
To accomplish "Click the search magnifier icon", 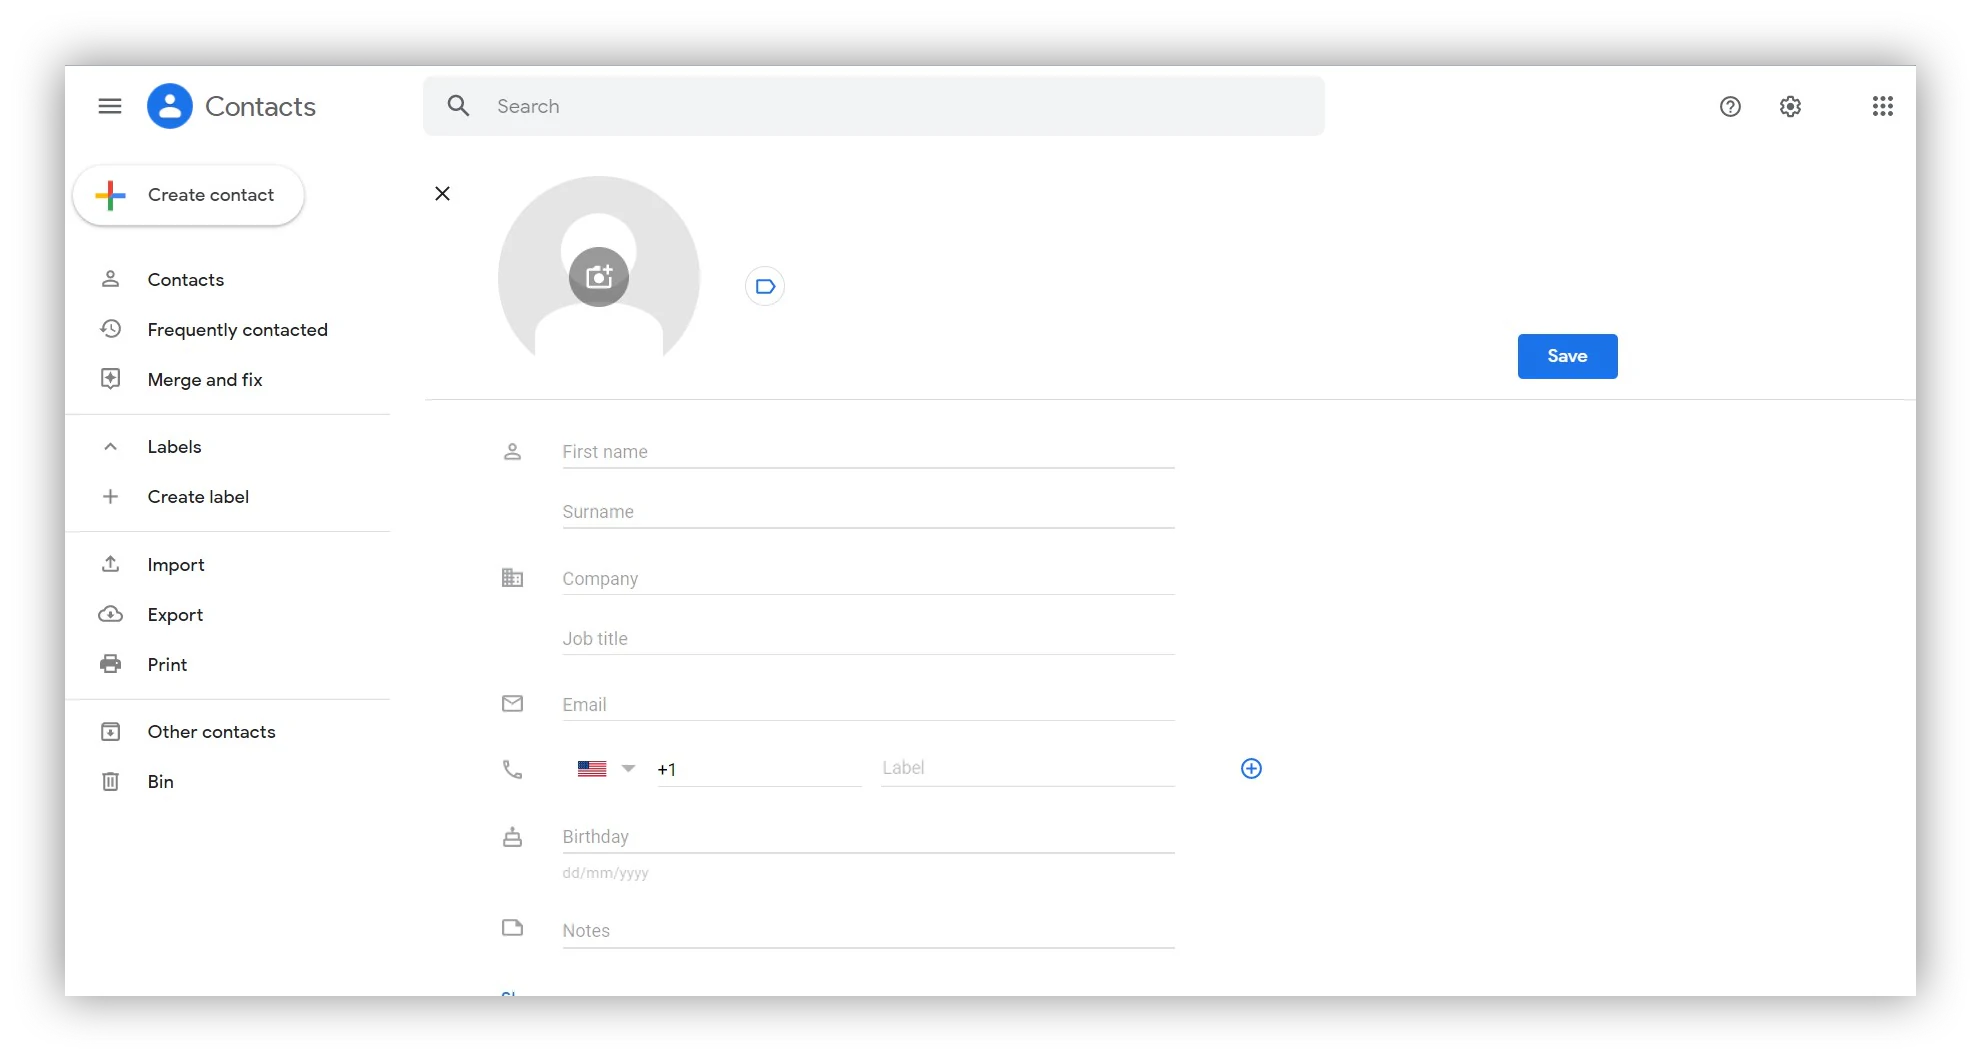I will (x=458, y=106).
